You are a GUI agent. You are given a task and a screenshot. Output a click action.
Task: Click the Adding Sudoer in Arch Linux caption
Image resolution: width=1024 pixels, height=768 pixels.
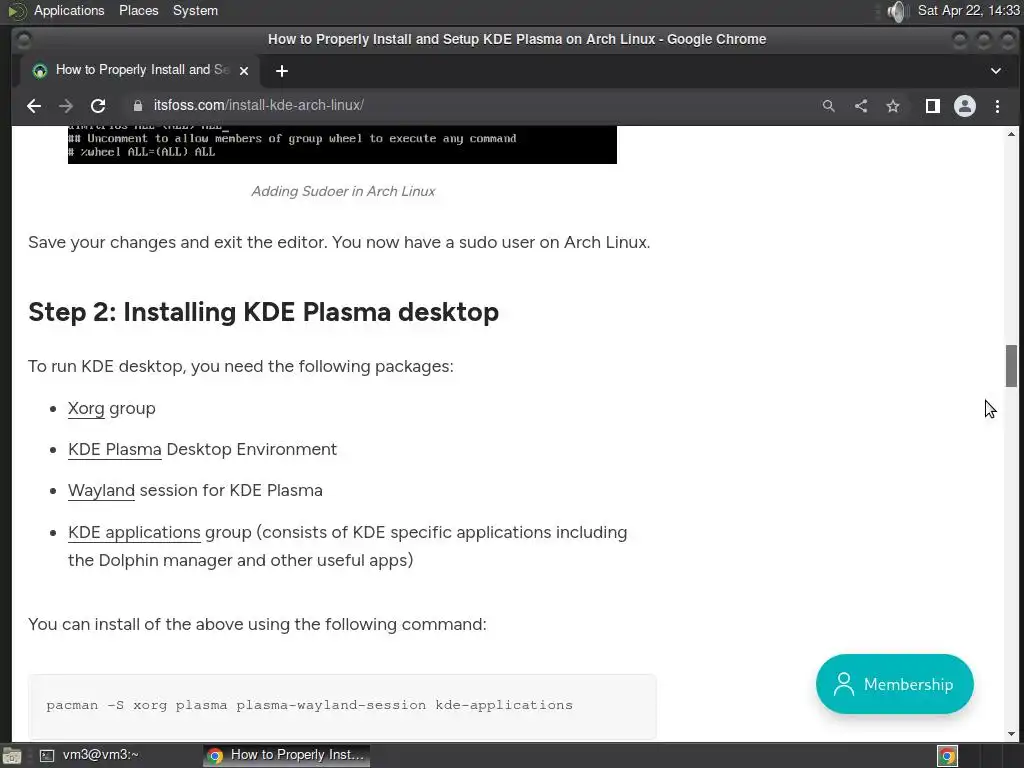click(343, 191)
